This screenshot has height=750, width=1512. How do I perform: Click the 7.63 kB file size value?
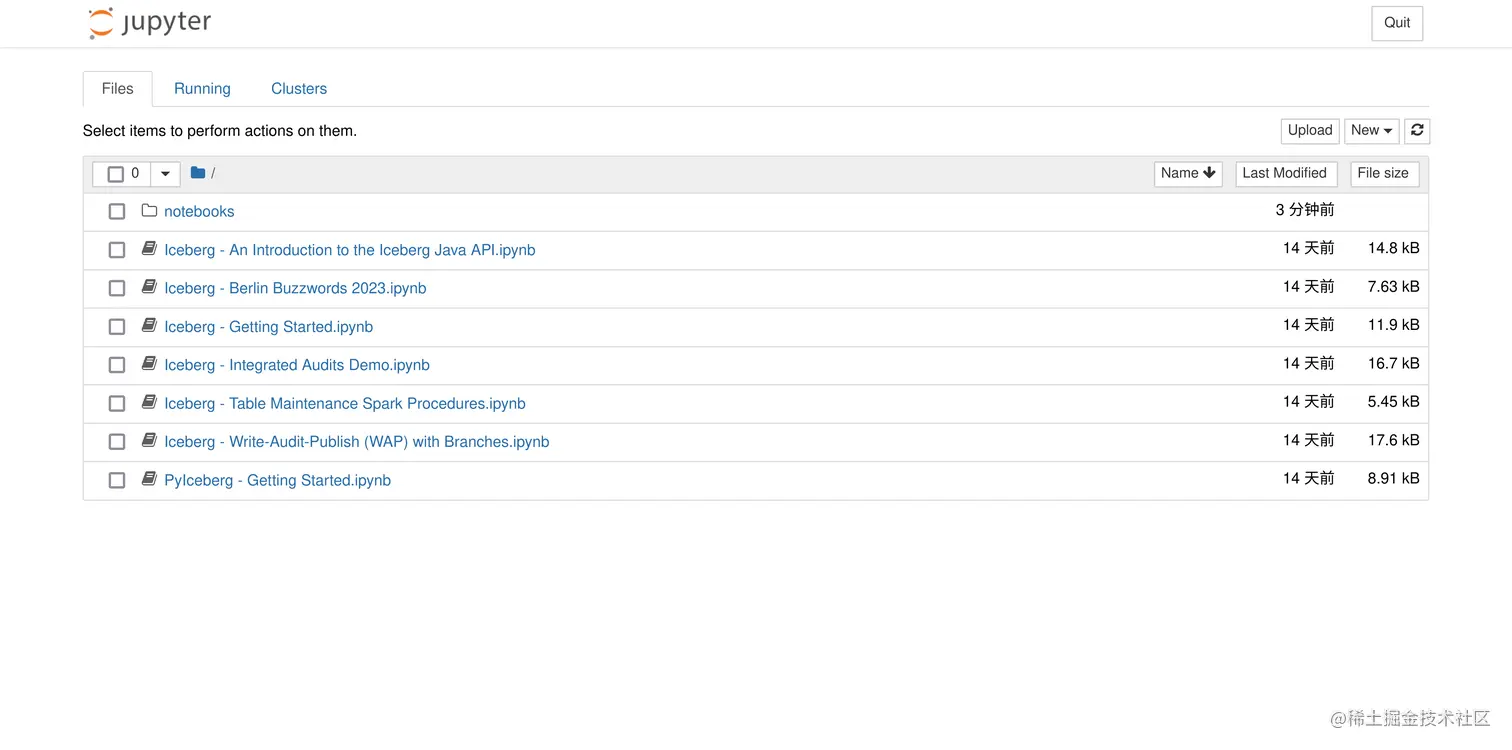coord(1394,286)
